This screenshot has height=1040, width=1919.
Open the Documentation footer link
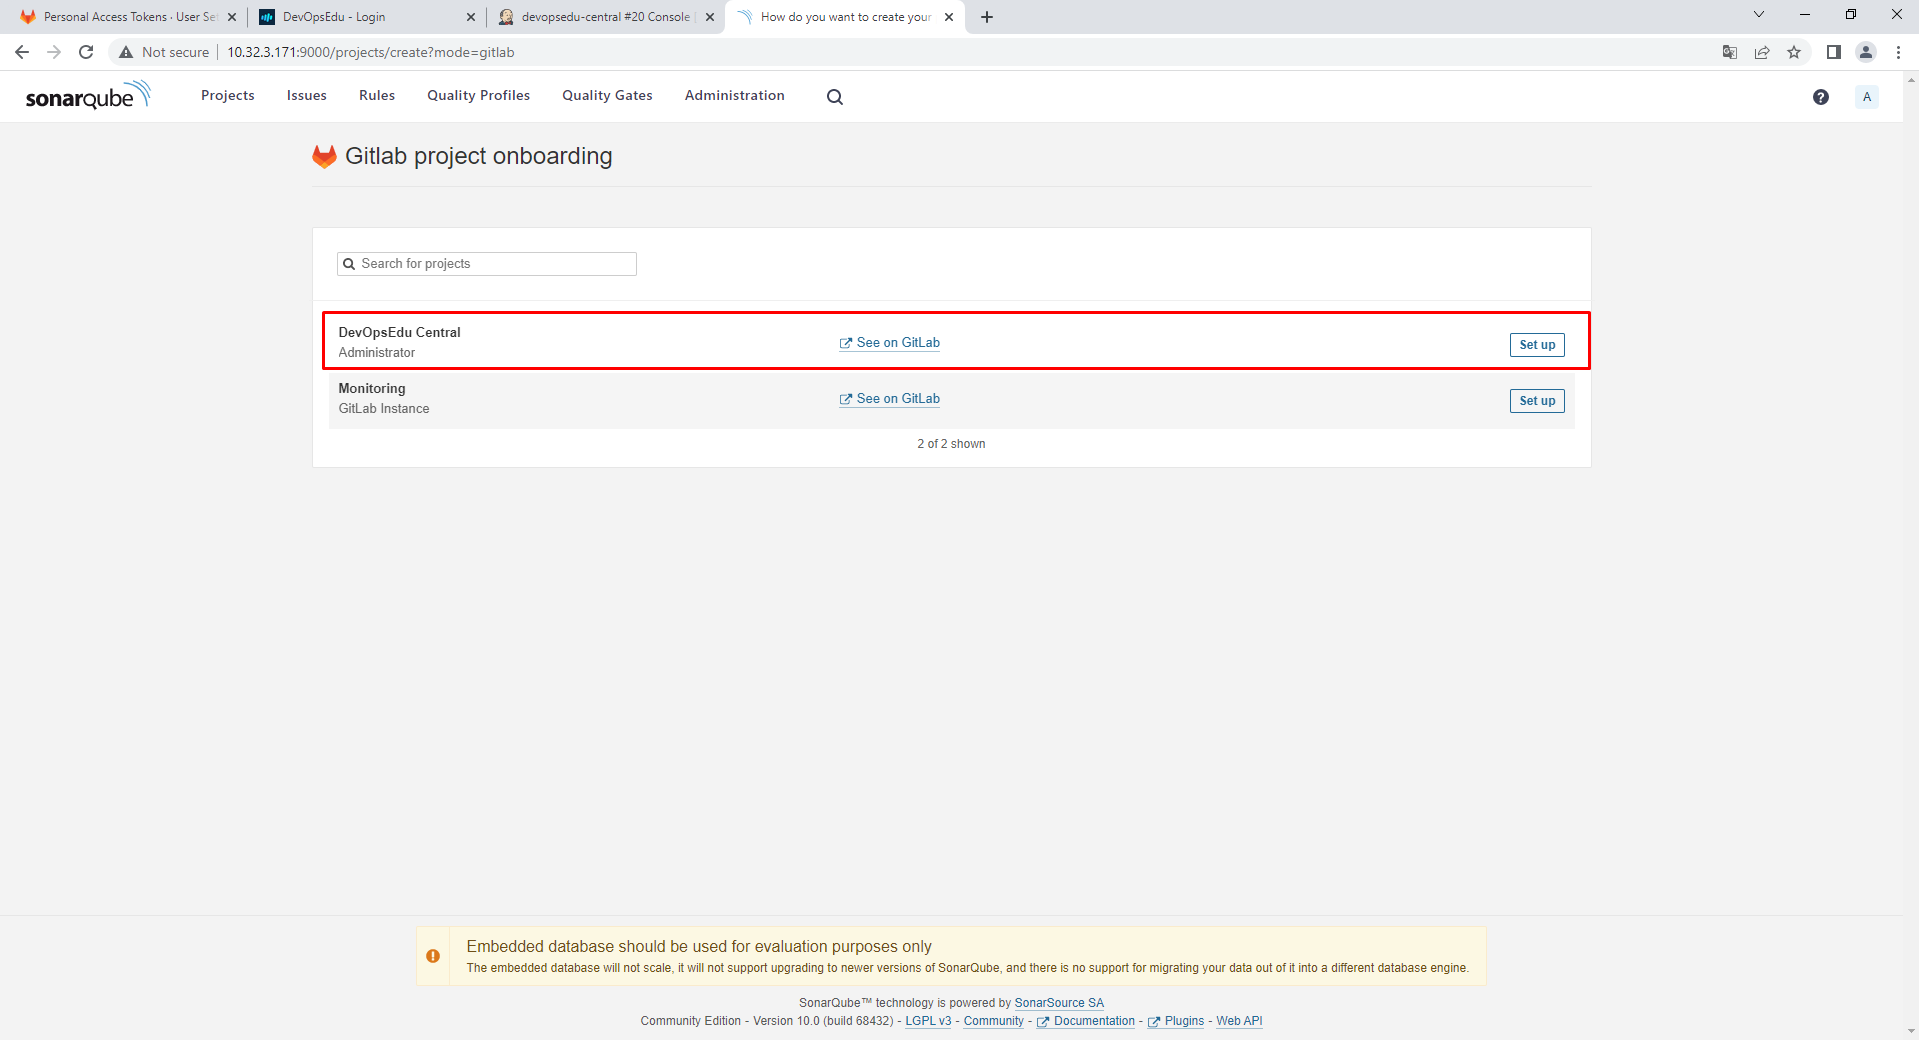[x=1087, y=1021]
